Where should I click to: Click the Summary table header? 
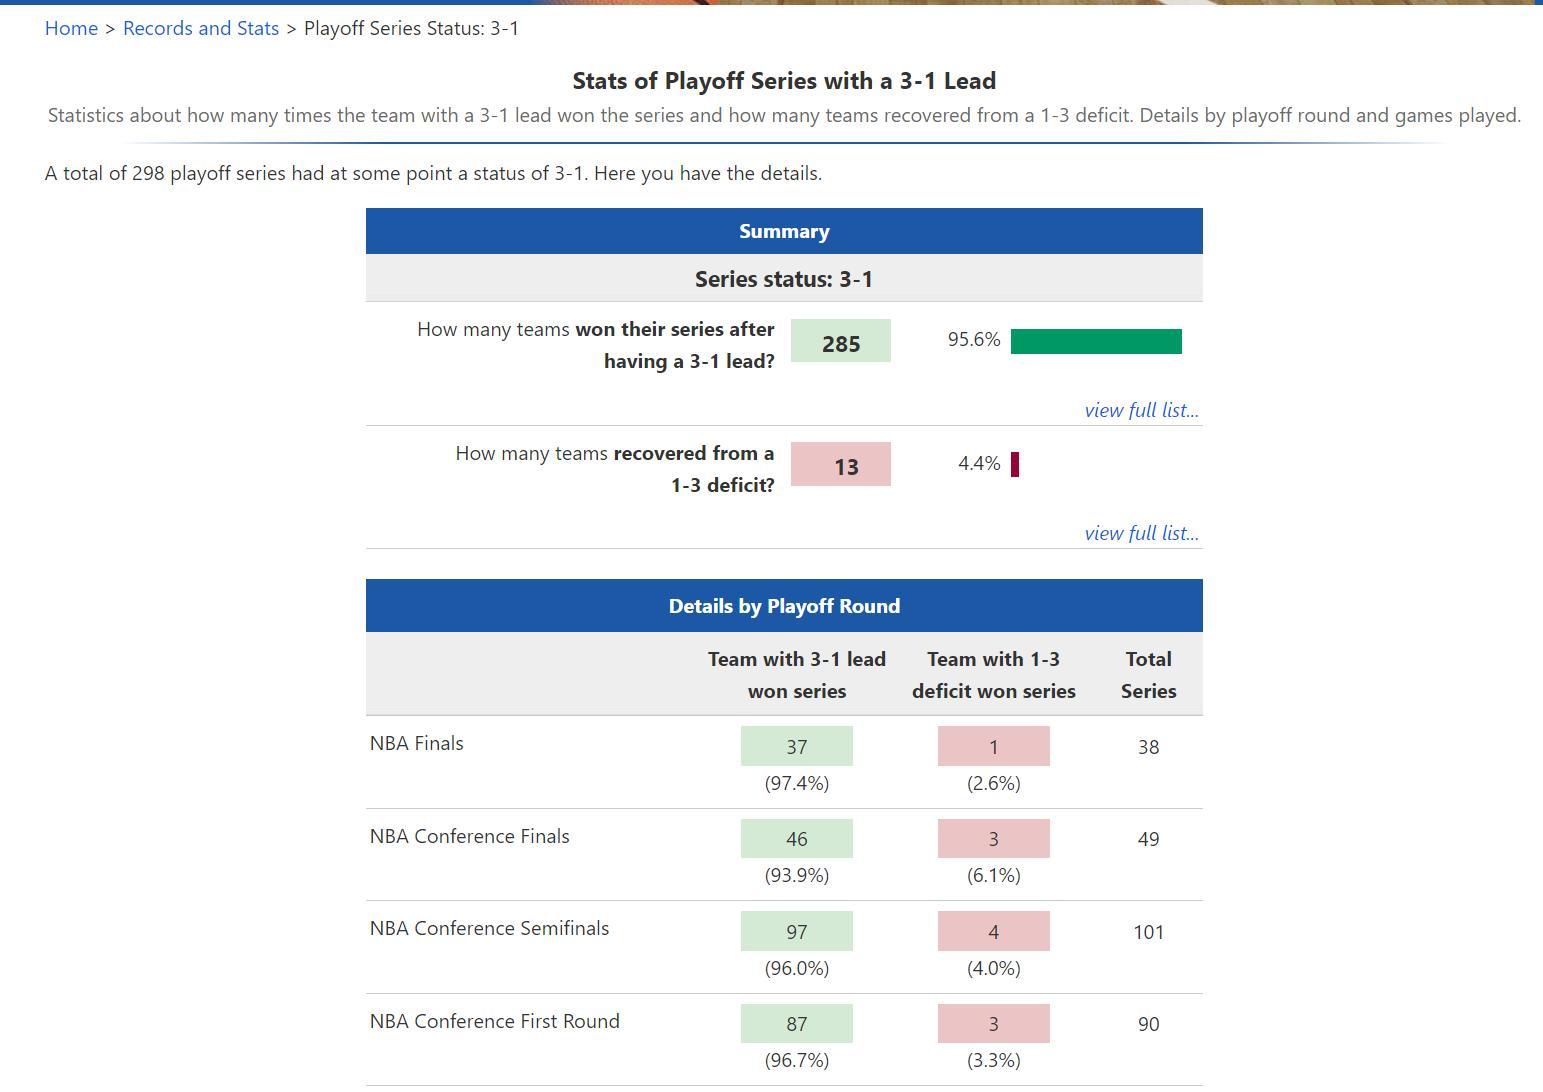pos(784,231)
